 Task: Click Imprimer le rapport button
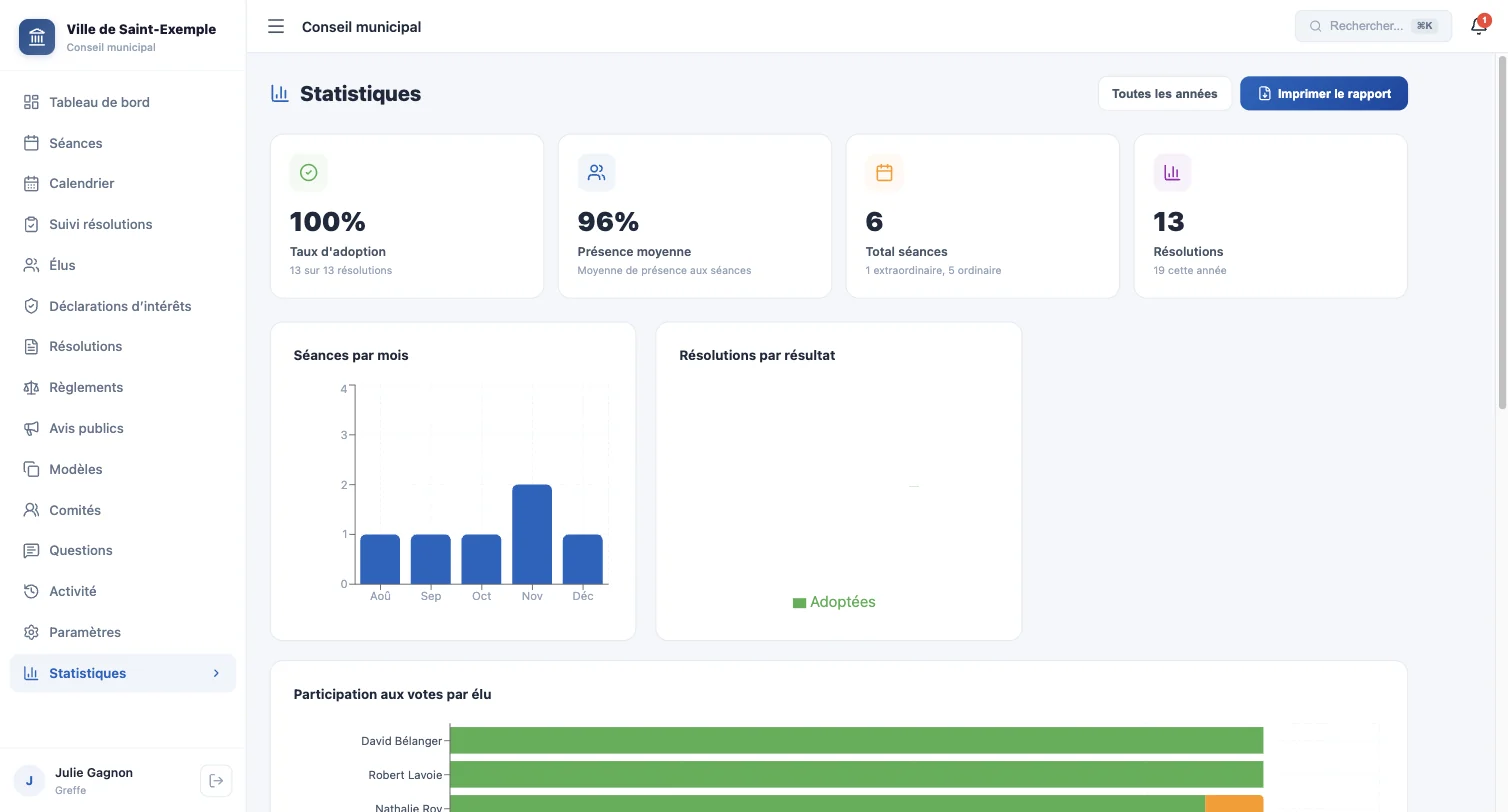[x=1324, y=94]
